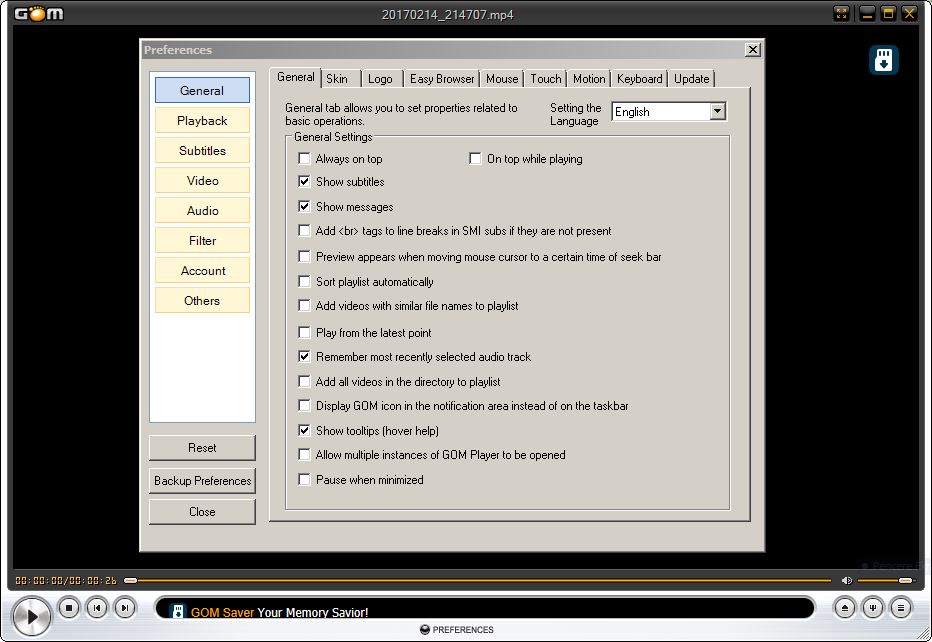Image resolution: width=932 pixels, height=642 pixels.
Task: Click the GOM Saver Your Memory Savior link
Action: tap(279, 612)
